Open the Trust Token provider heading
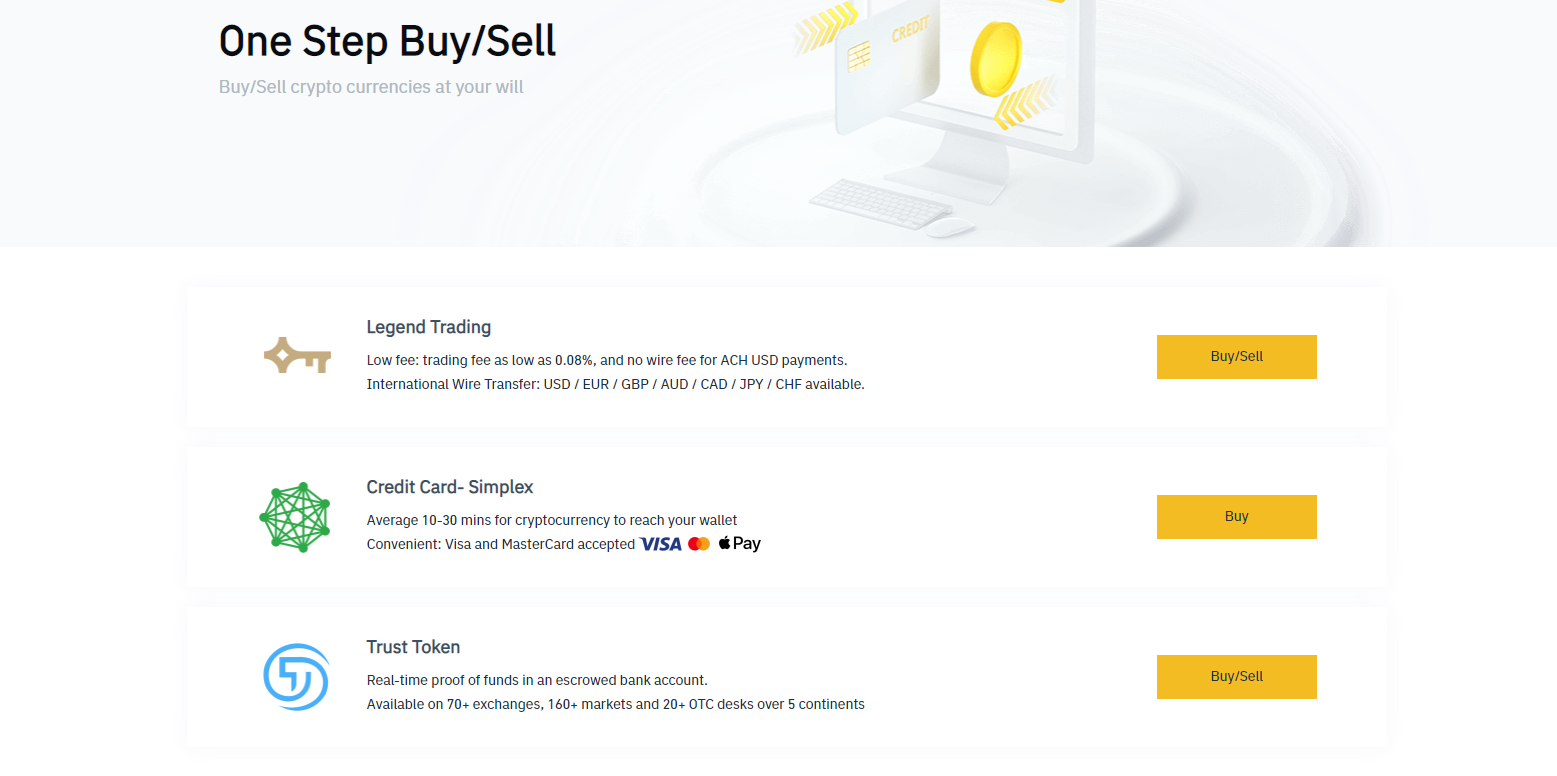 (x=413, y=647)
